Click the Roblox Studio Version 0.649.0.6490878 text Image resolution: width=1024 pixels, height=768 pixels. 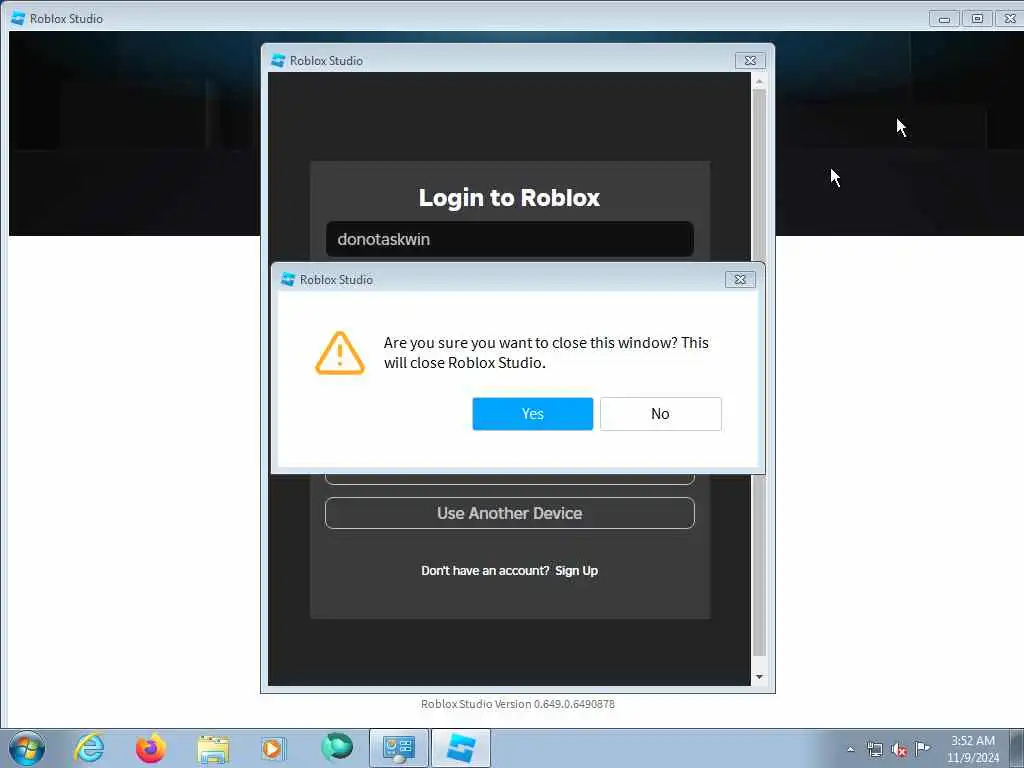[x=517, y=704]
